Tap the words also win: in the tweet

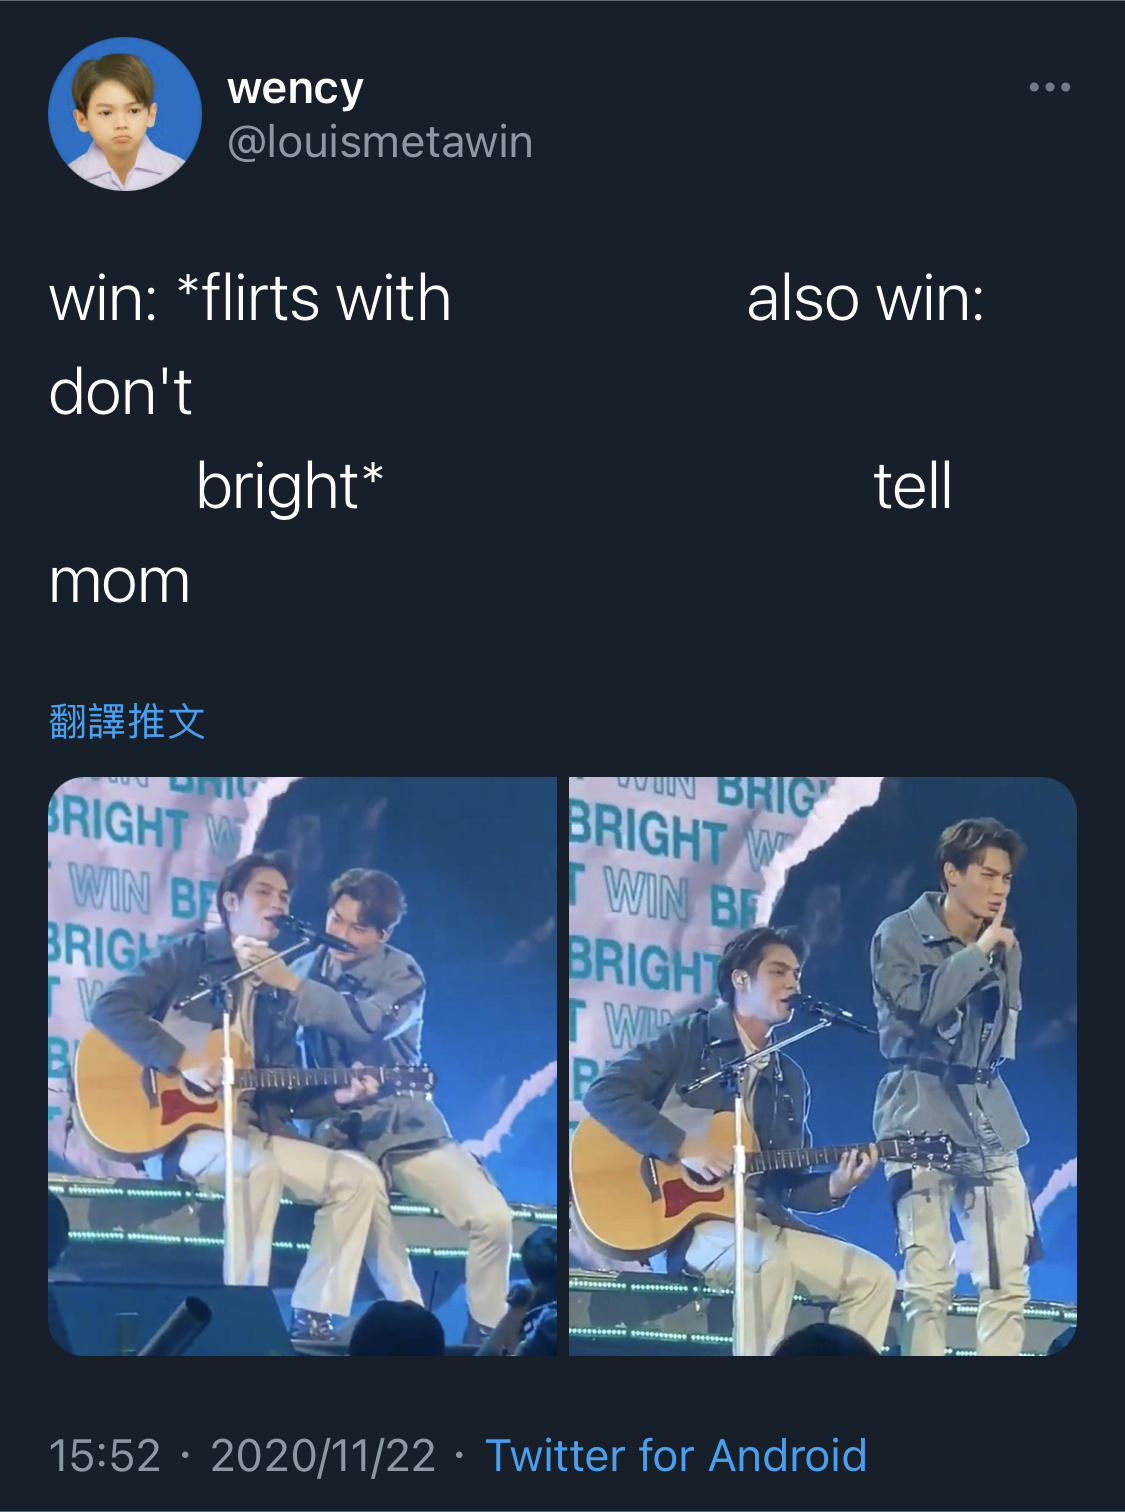coord(866,298)
